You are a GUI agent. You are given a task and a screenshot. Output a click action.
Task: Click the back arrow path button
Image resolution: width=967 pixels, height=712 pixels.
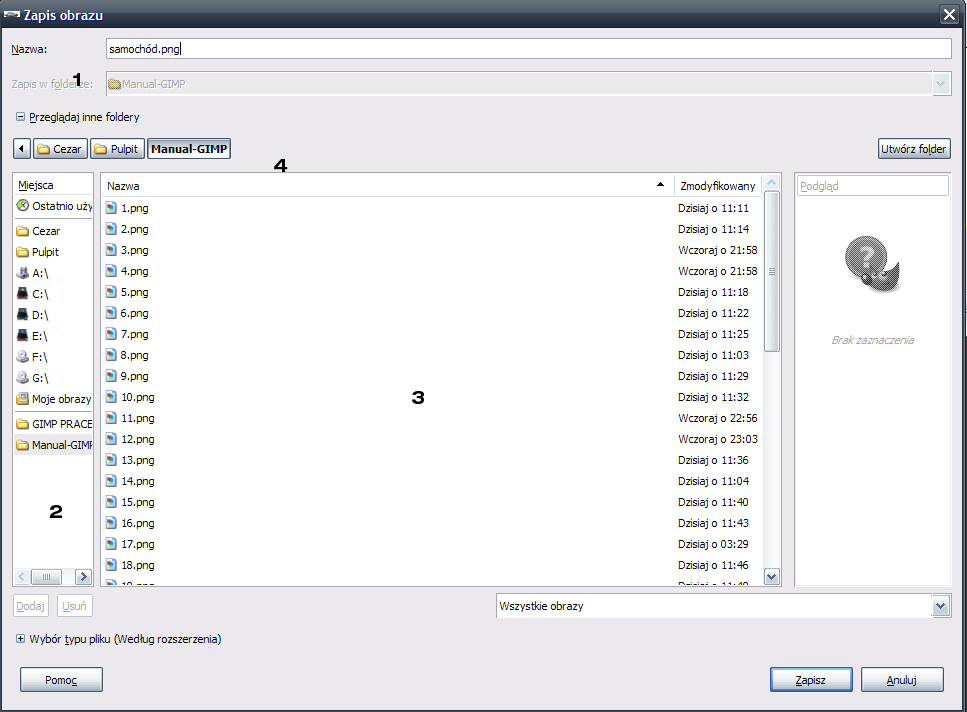coord(22,149)
